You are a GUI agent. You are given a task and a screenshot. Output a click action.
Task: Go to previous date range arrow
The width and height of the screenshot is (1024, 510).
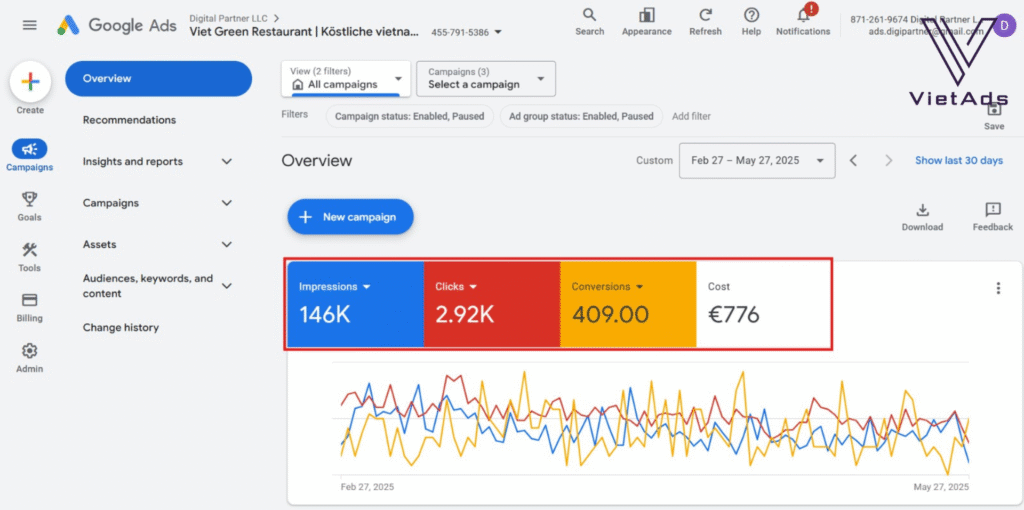pyautogui.click(x=853, y=161)
